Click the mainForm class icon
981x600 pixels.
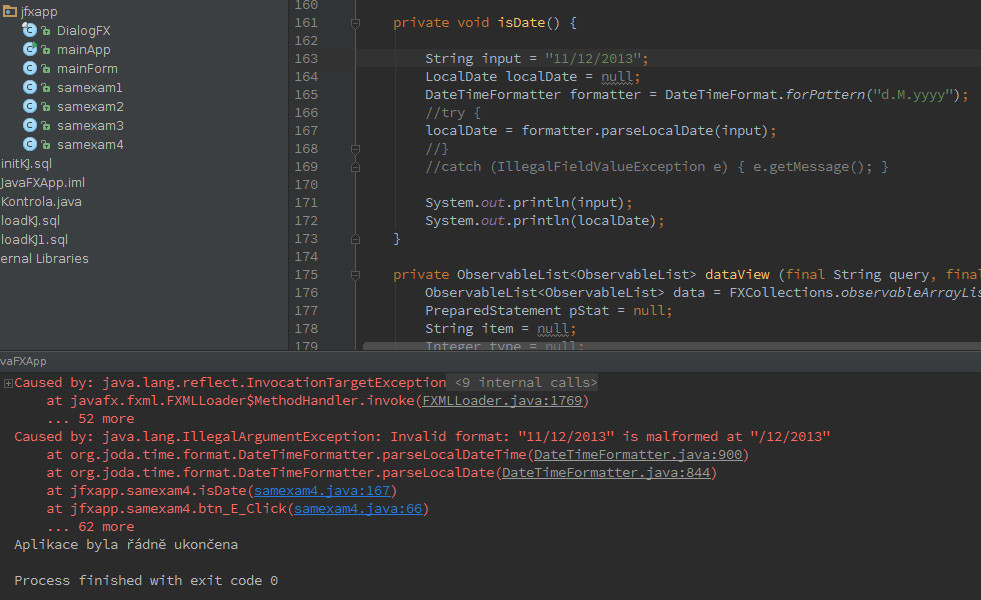tap(29, 68)
